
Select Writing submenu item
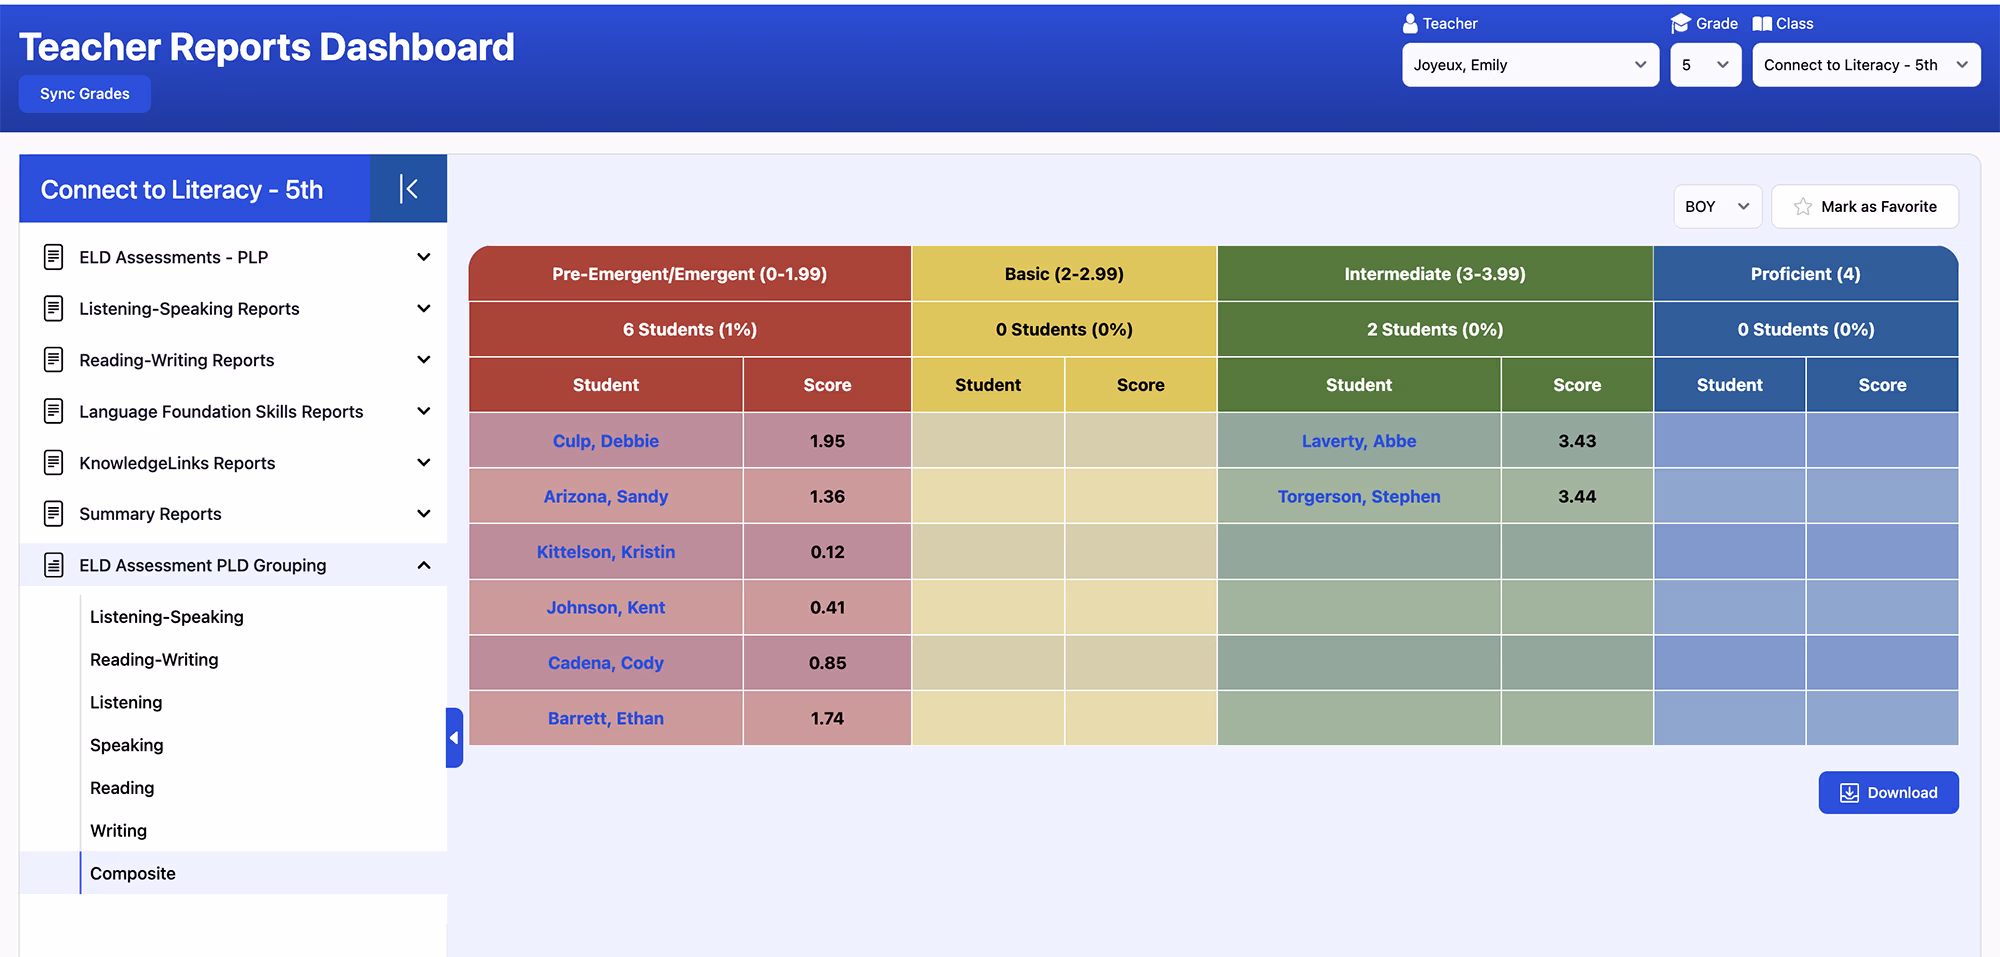tap(118, 831)
